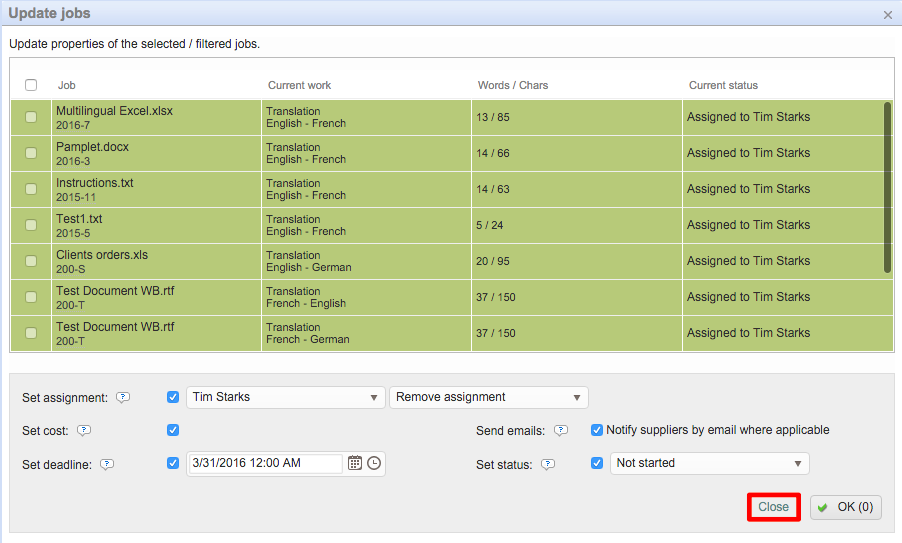
Task: Click the help icon beside Send emails
Action: coord(561,431)
